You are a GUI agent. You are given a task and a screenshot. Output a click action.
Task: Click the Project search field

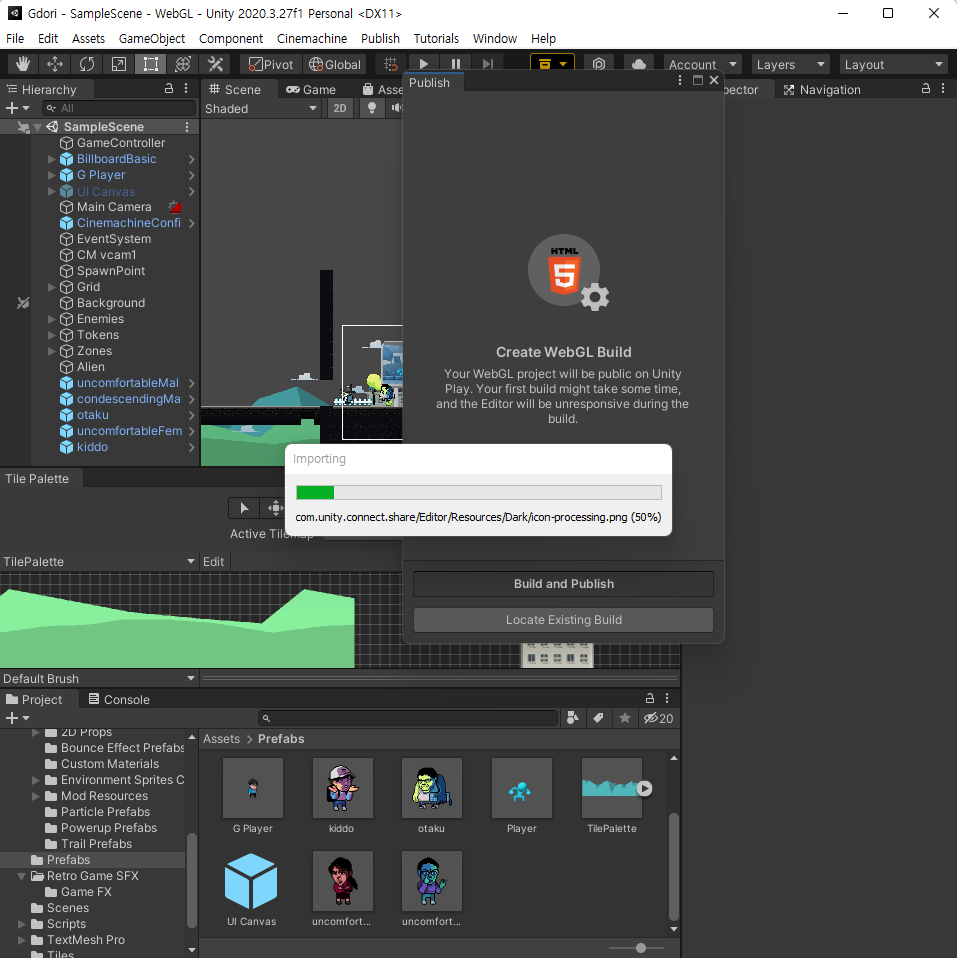coord(408,718)
